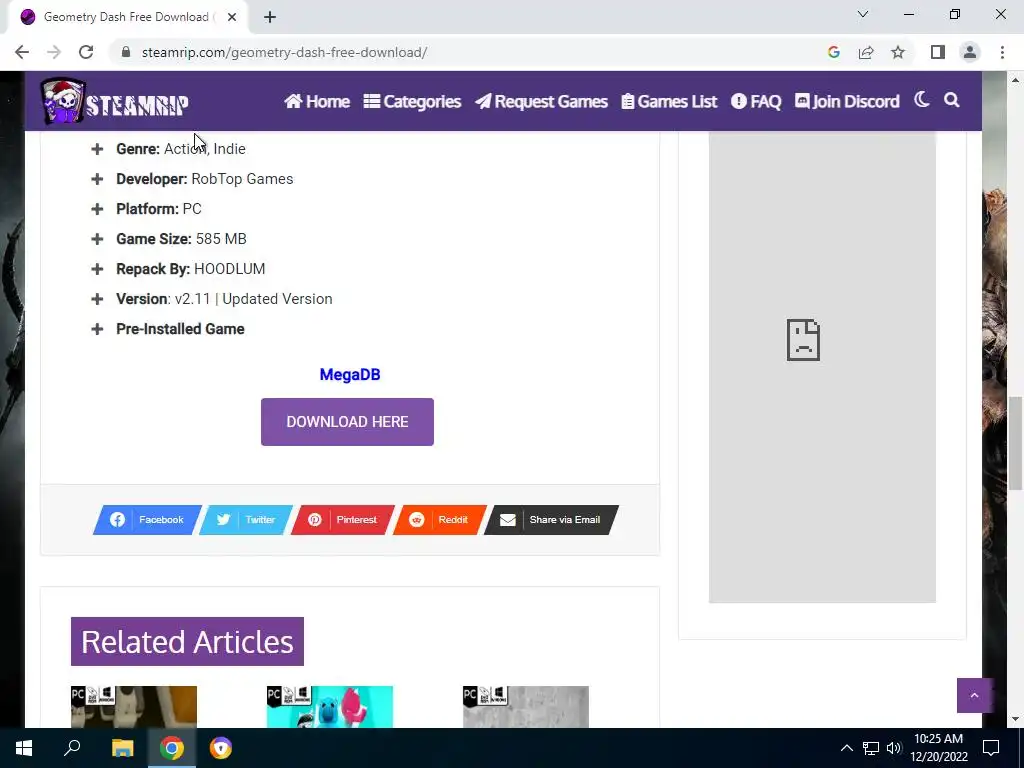Screen dimensions: 1024x768
Task: Reload the page
Action: coord(86,52)
